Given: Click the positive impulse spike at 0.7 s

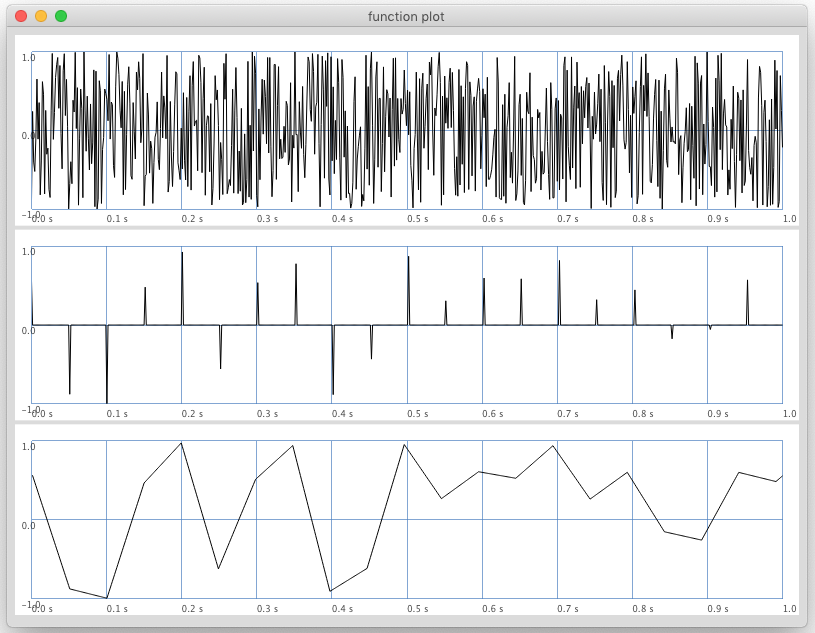Looking at the screenshot, I should click(x=559, y=293).
